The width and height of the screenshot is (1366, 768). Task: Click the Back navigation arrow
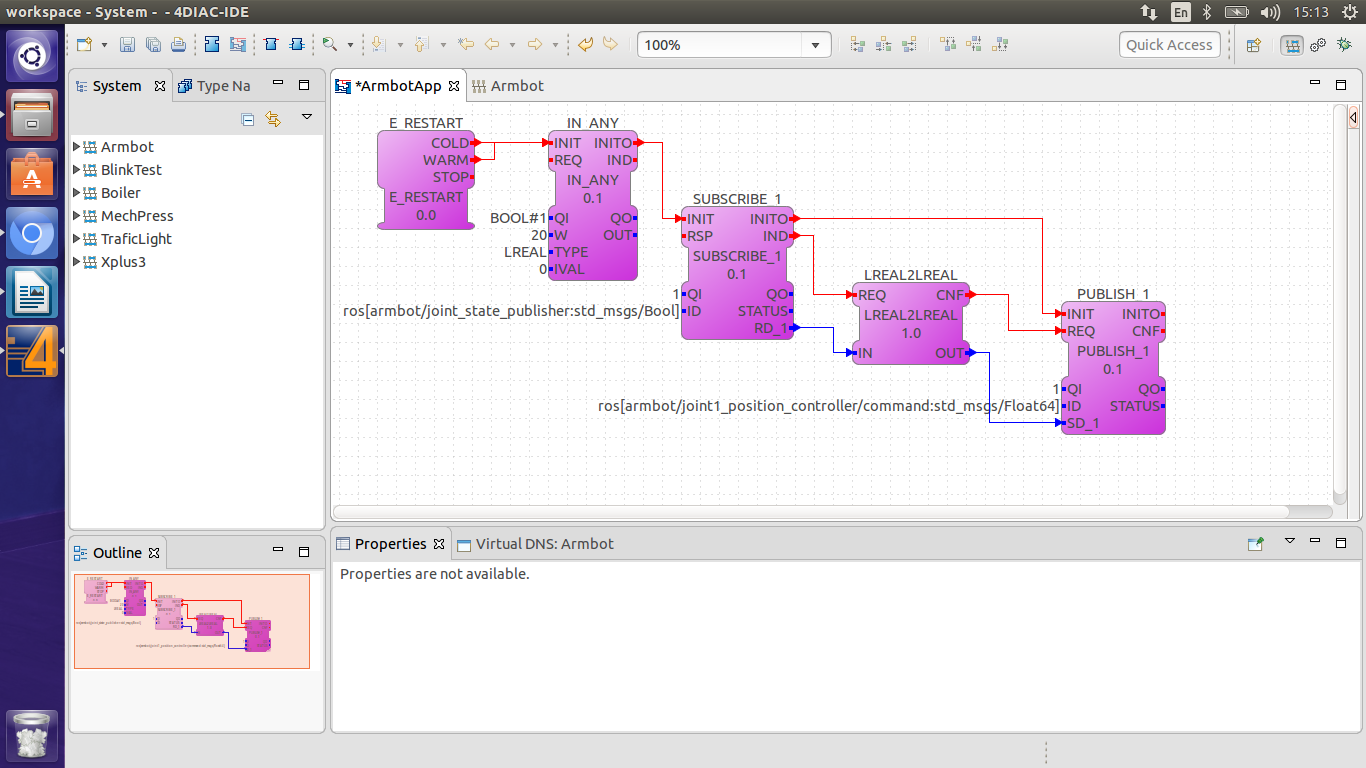(492, 45)
